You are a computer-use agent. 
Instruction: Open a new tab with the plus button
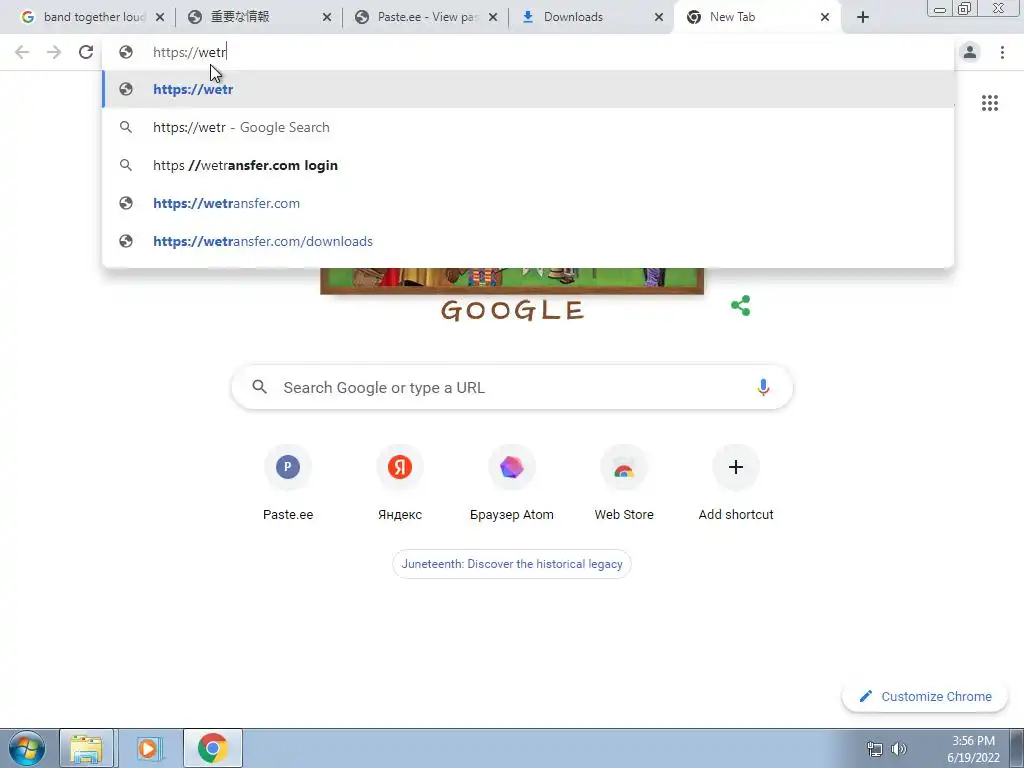(863, 17)
